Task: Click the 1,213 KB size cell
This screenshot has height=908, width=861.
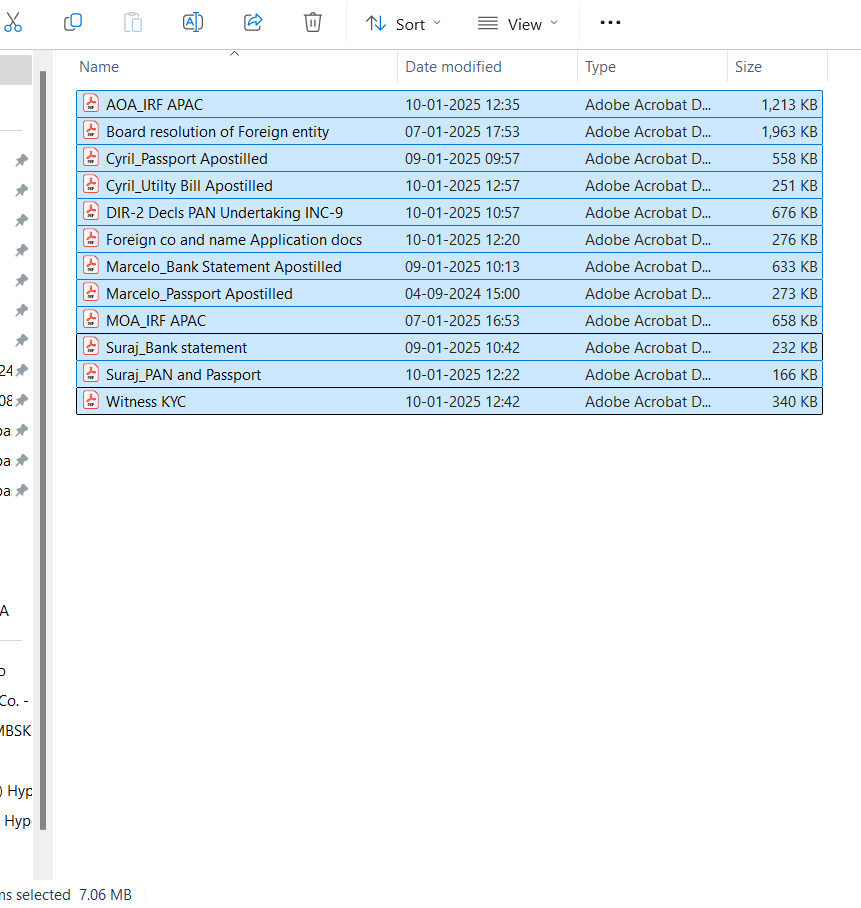Action: 789,105
